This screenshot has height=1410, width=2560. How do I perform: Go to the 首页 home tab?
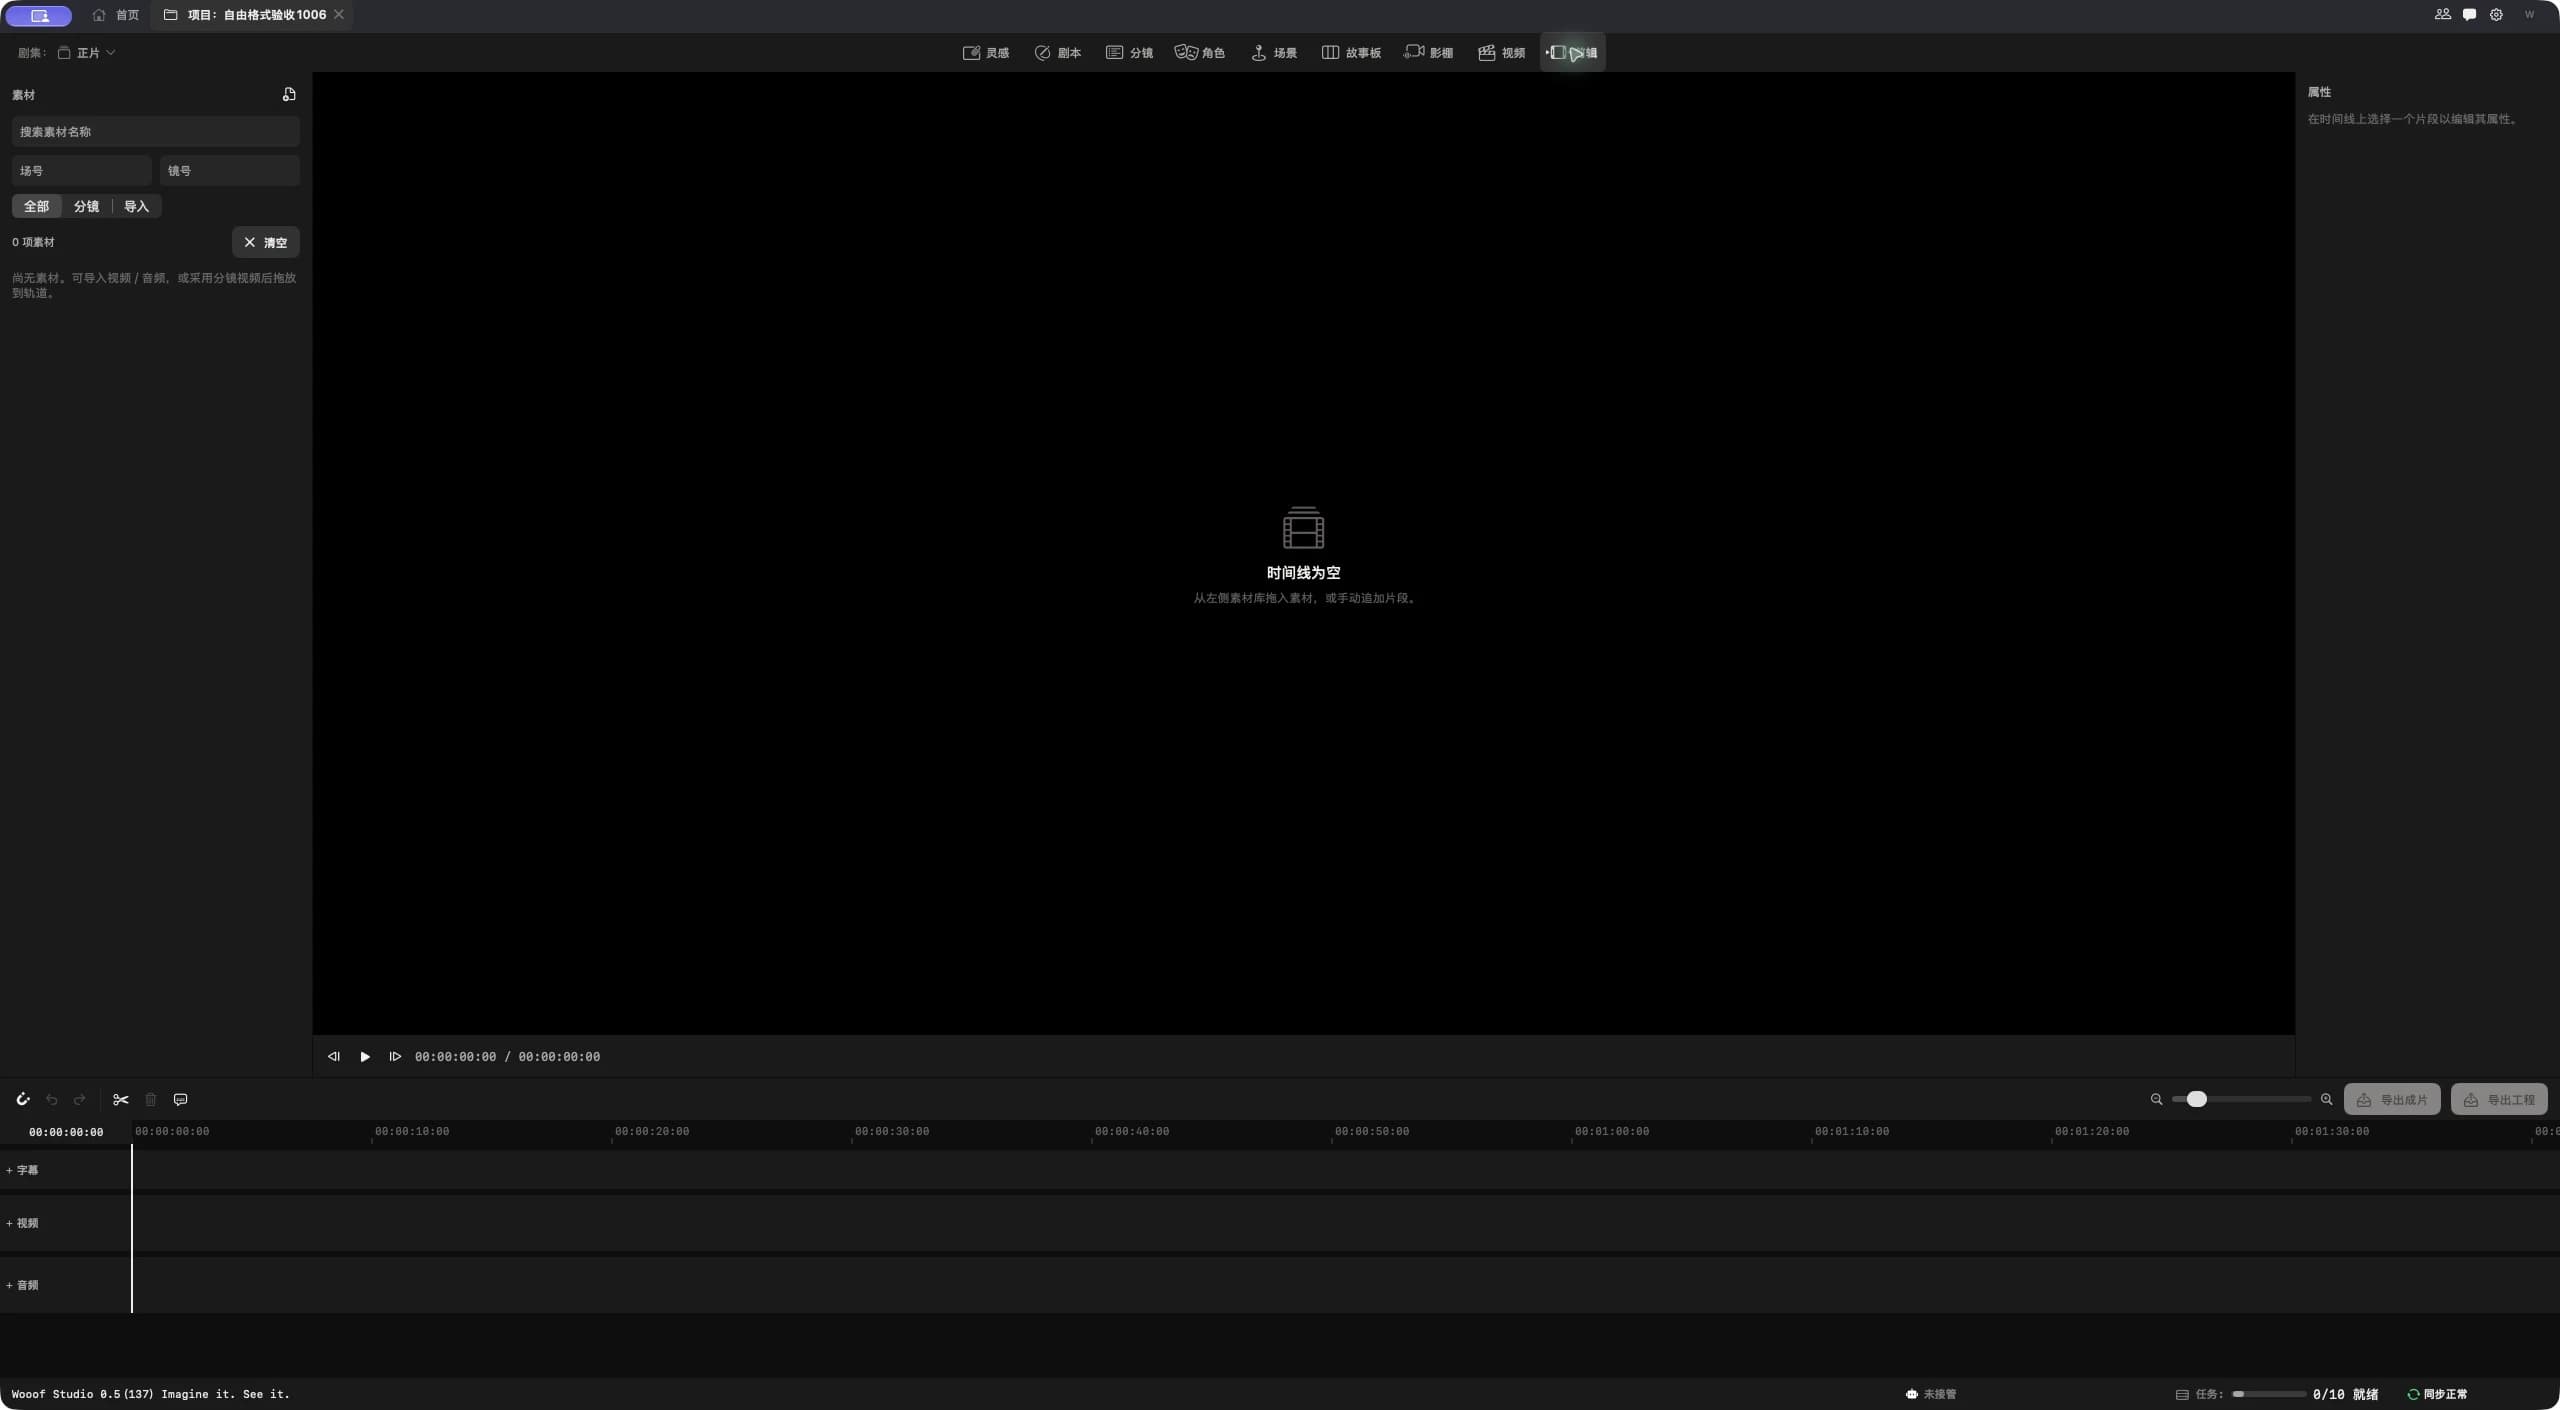click(115, 15)
